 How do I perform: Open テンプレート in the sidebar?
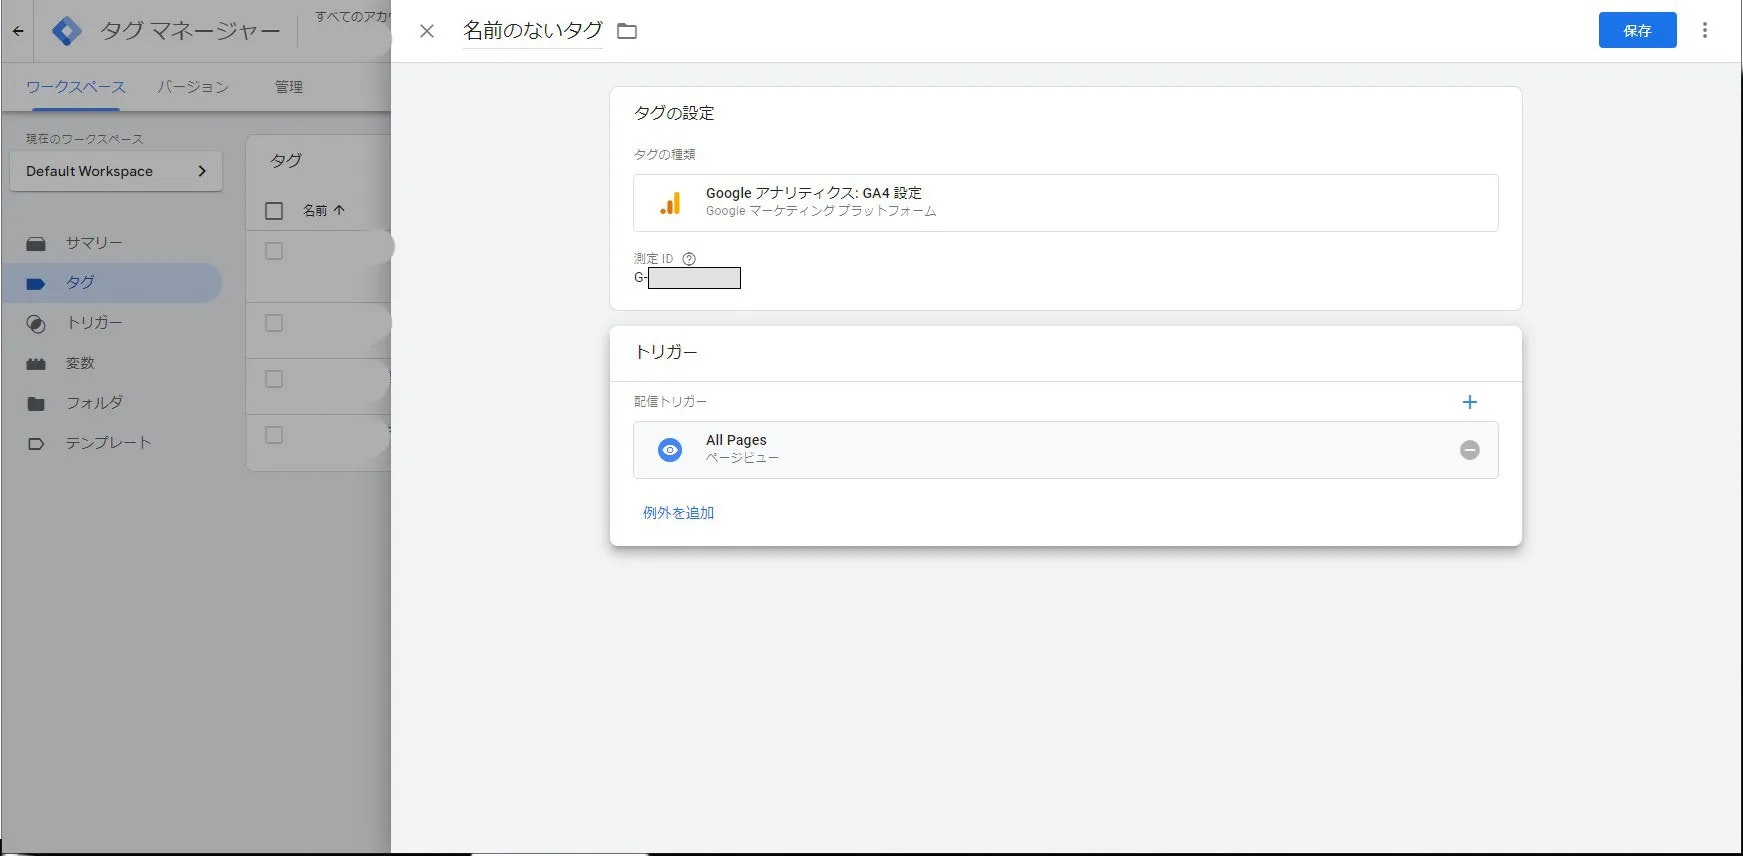tap(112, 443)
